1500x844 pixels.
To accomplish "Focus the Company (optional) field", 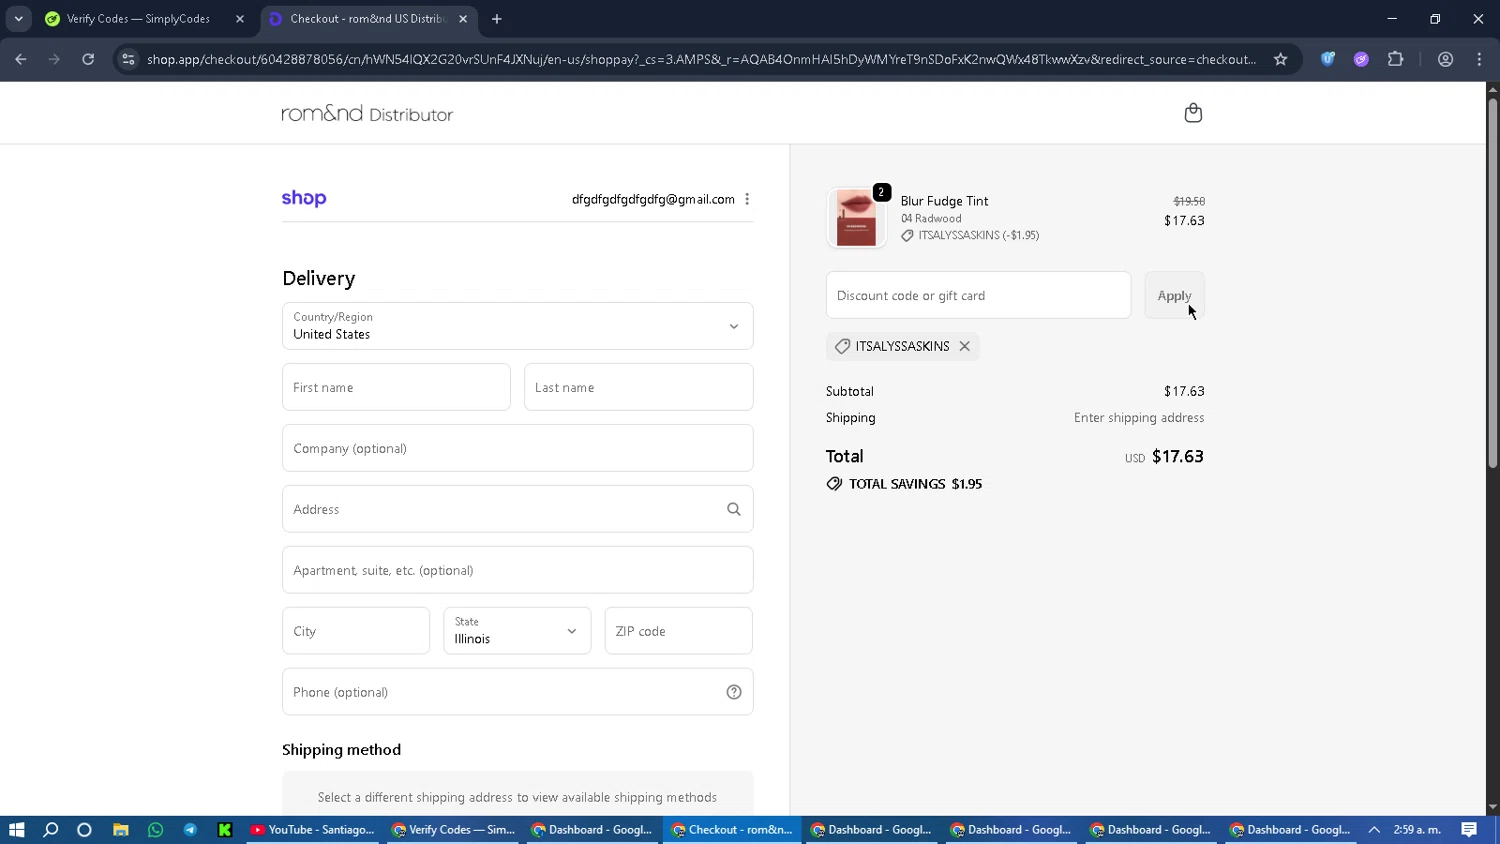I will point(518,448).
